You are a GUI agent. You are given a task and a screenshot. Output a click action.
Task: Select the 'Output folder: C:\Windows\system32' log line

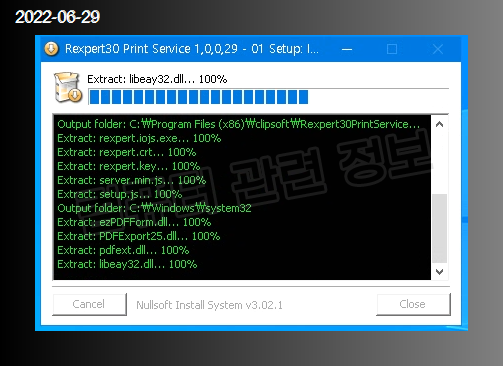click(x=154, y=208)
